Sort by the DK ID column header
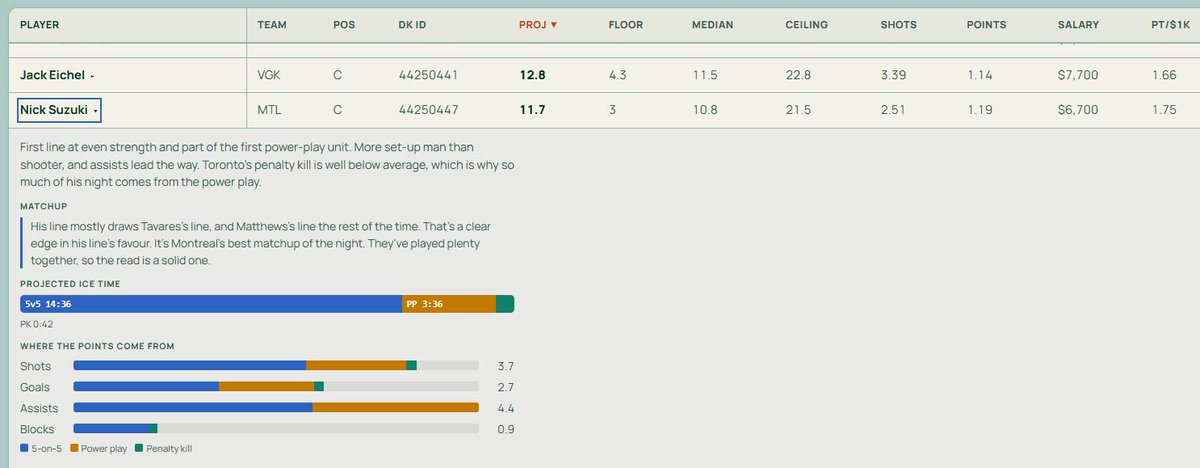Viewport: 1200px width, 468px height. click(413, 24)
